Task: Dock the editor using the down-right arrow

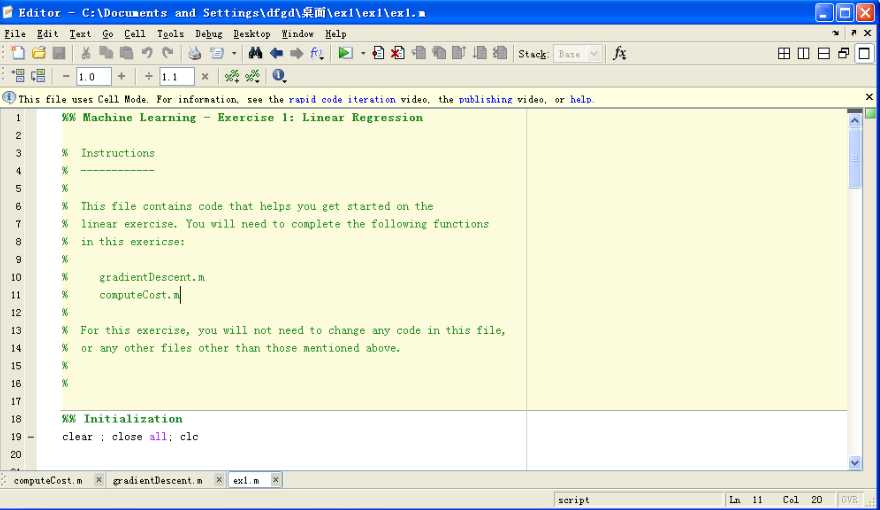Action: pyautogui.click(x=836, y=34)
